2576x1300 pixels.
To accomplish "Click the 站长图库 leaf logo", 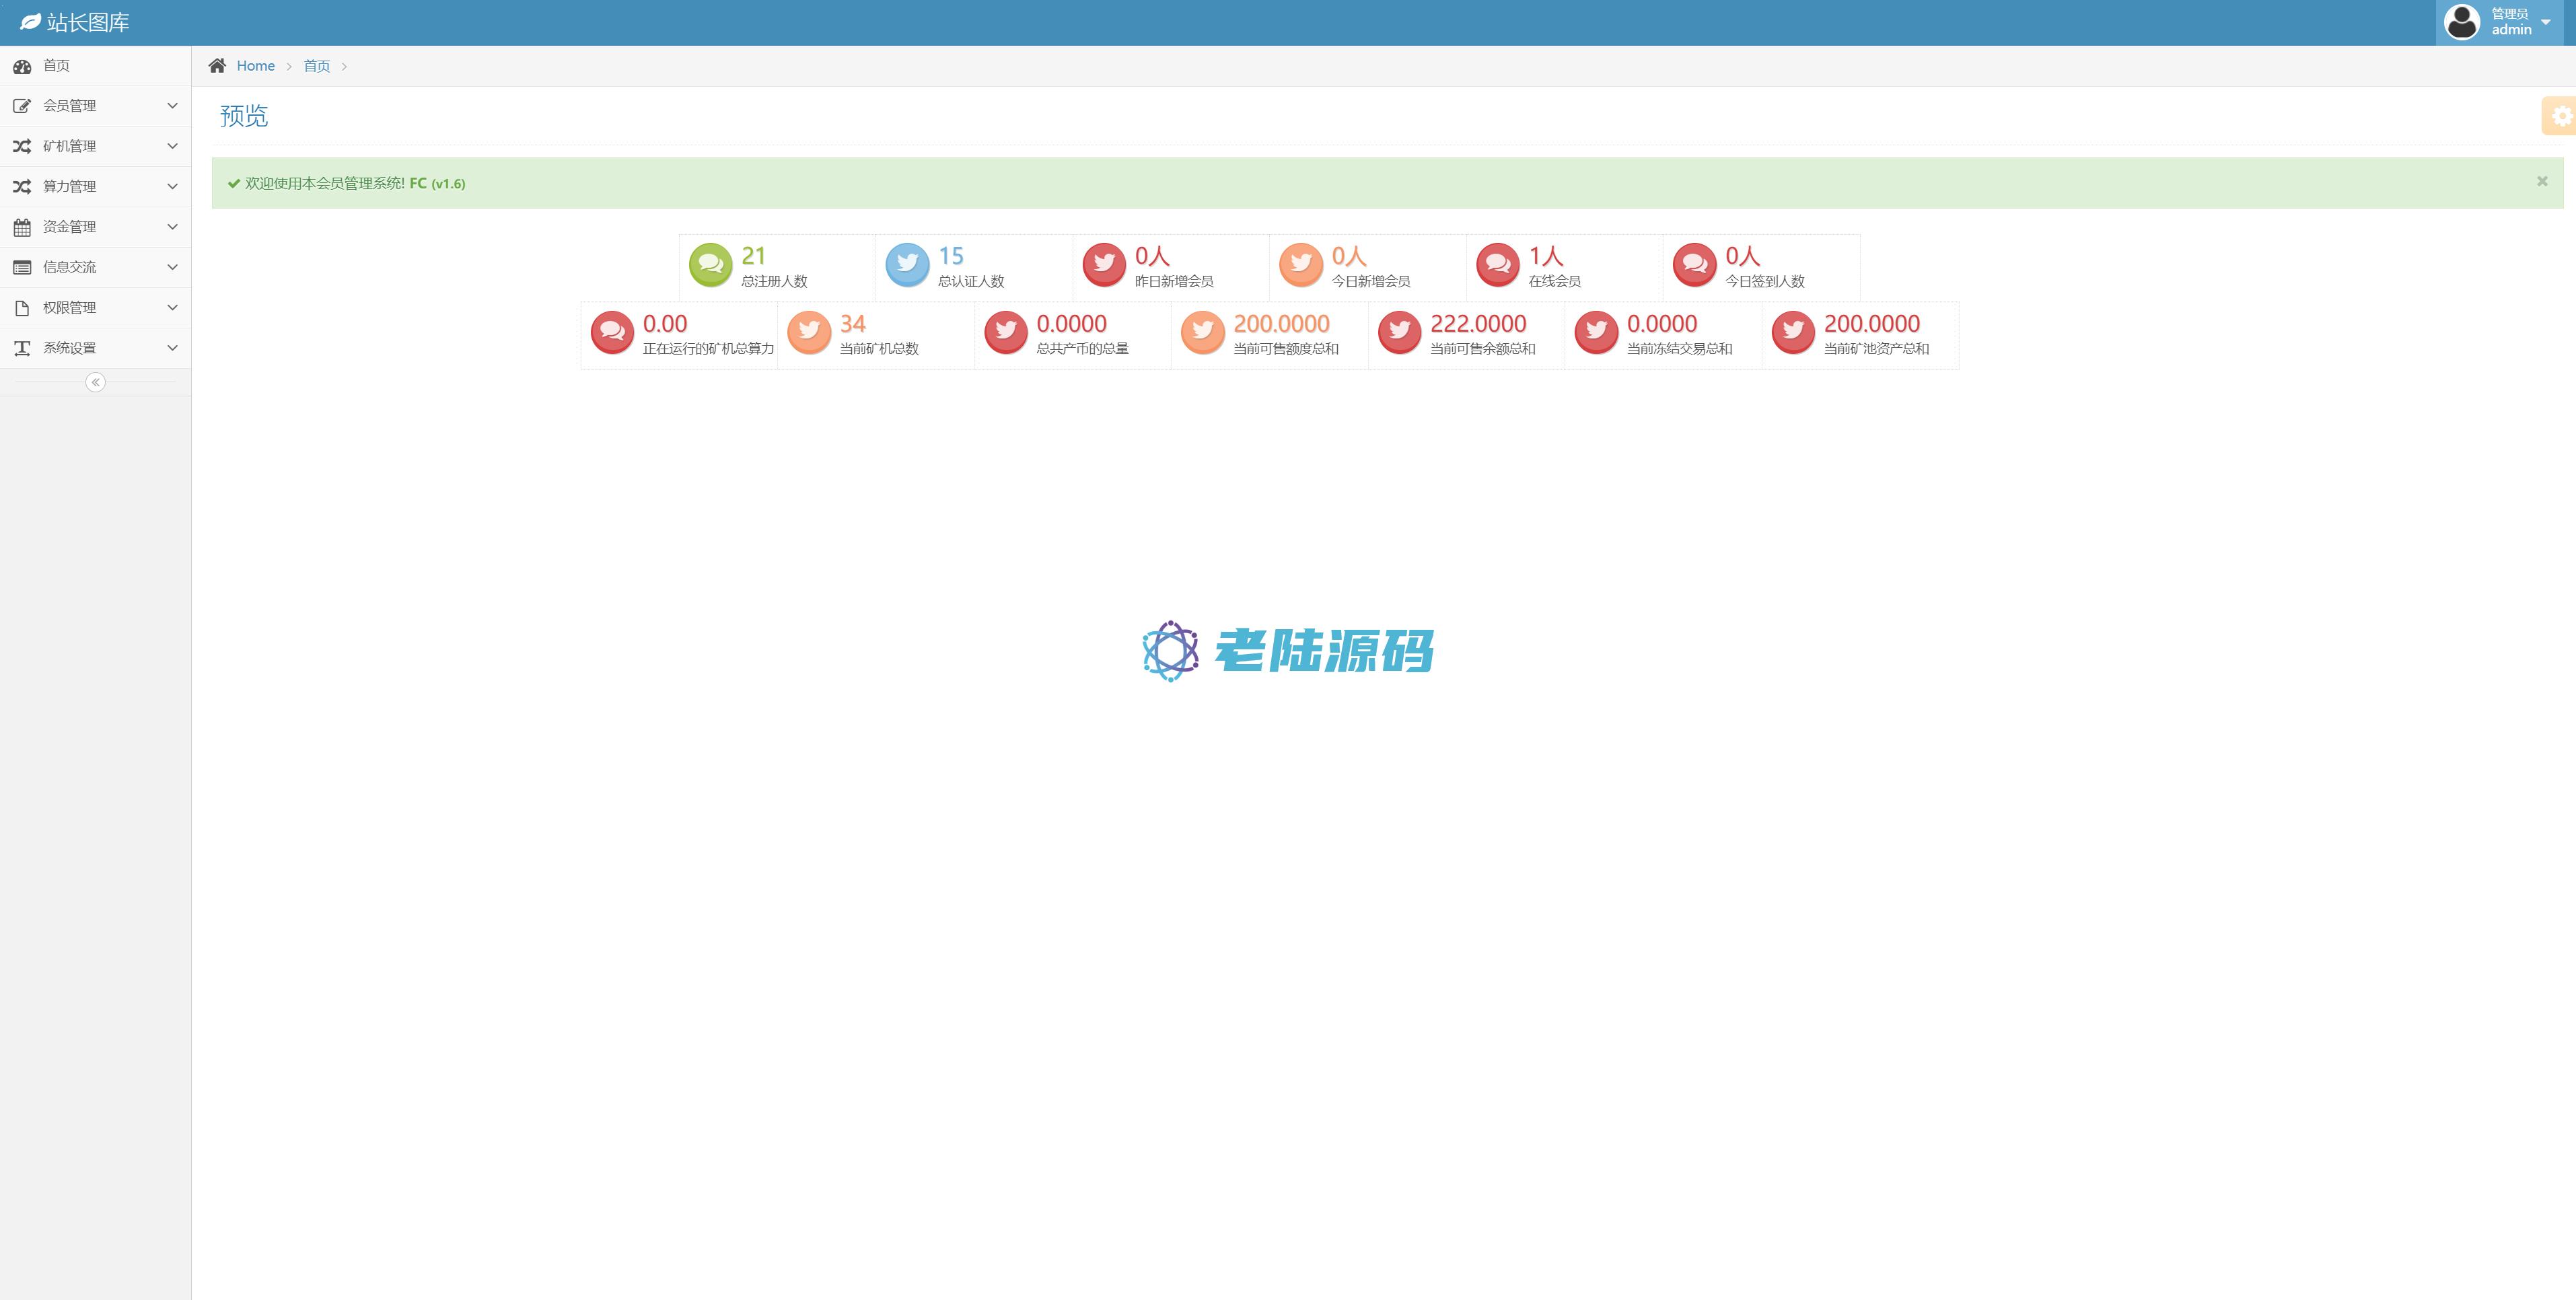I will [x=30, y=22].
